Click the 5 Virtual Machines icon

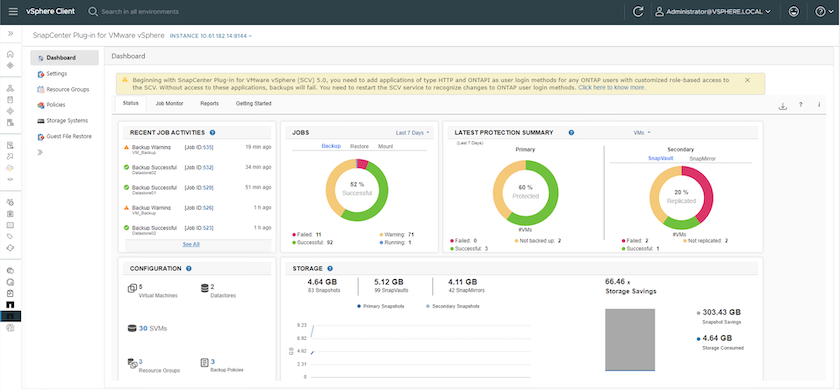point(132,289)
